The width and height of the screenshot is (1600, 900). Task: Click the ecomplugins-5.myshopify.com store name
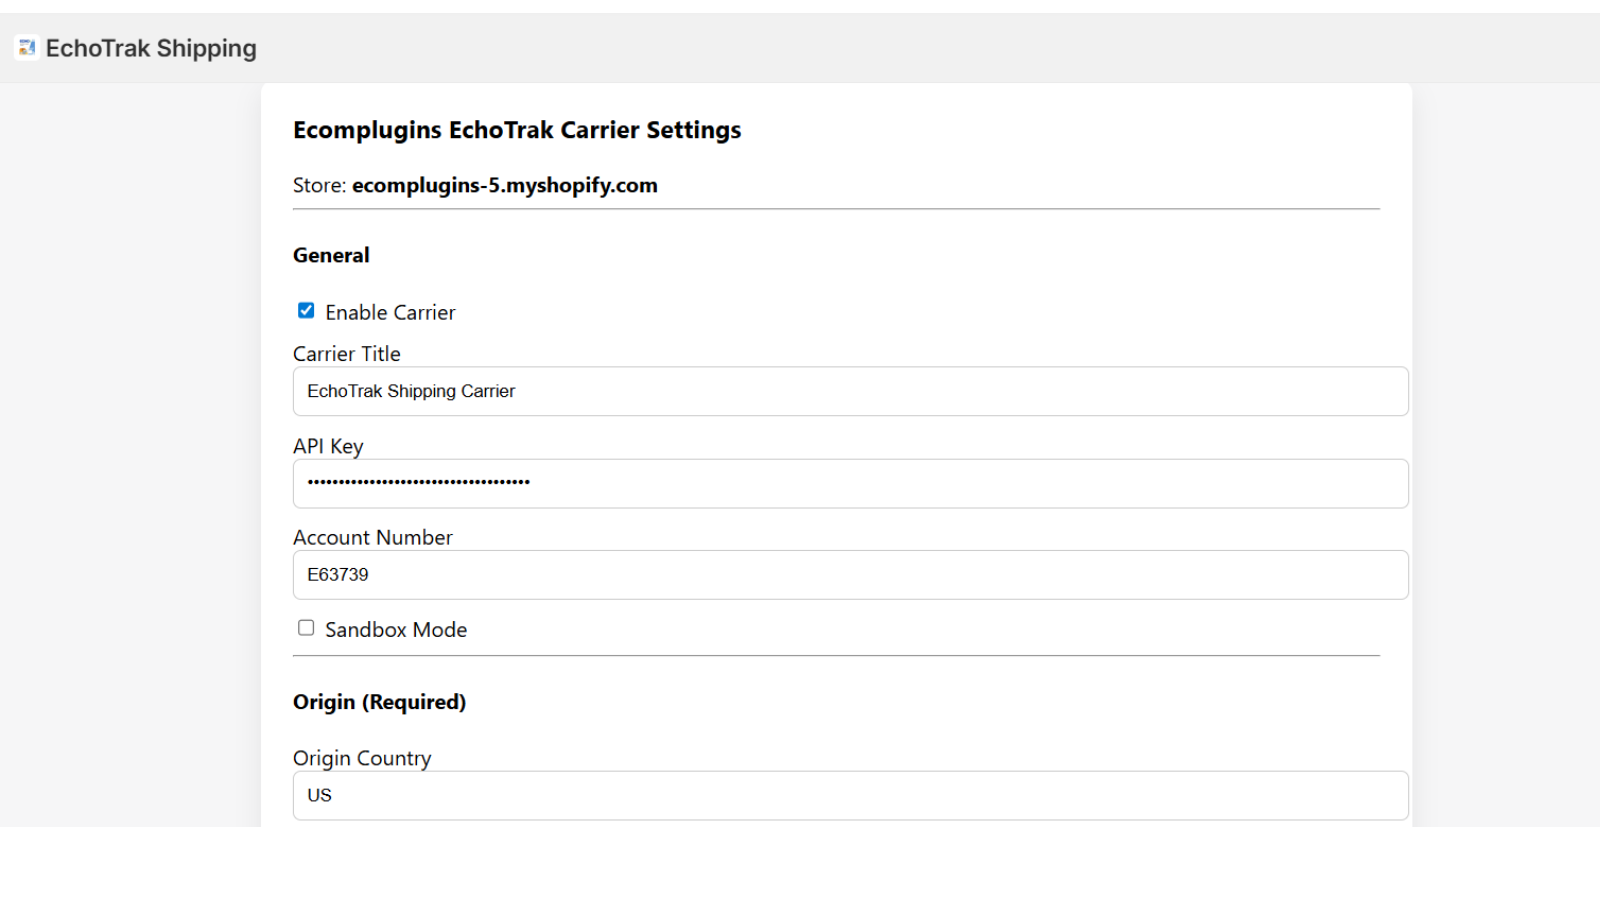point(505,186)
